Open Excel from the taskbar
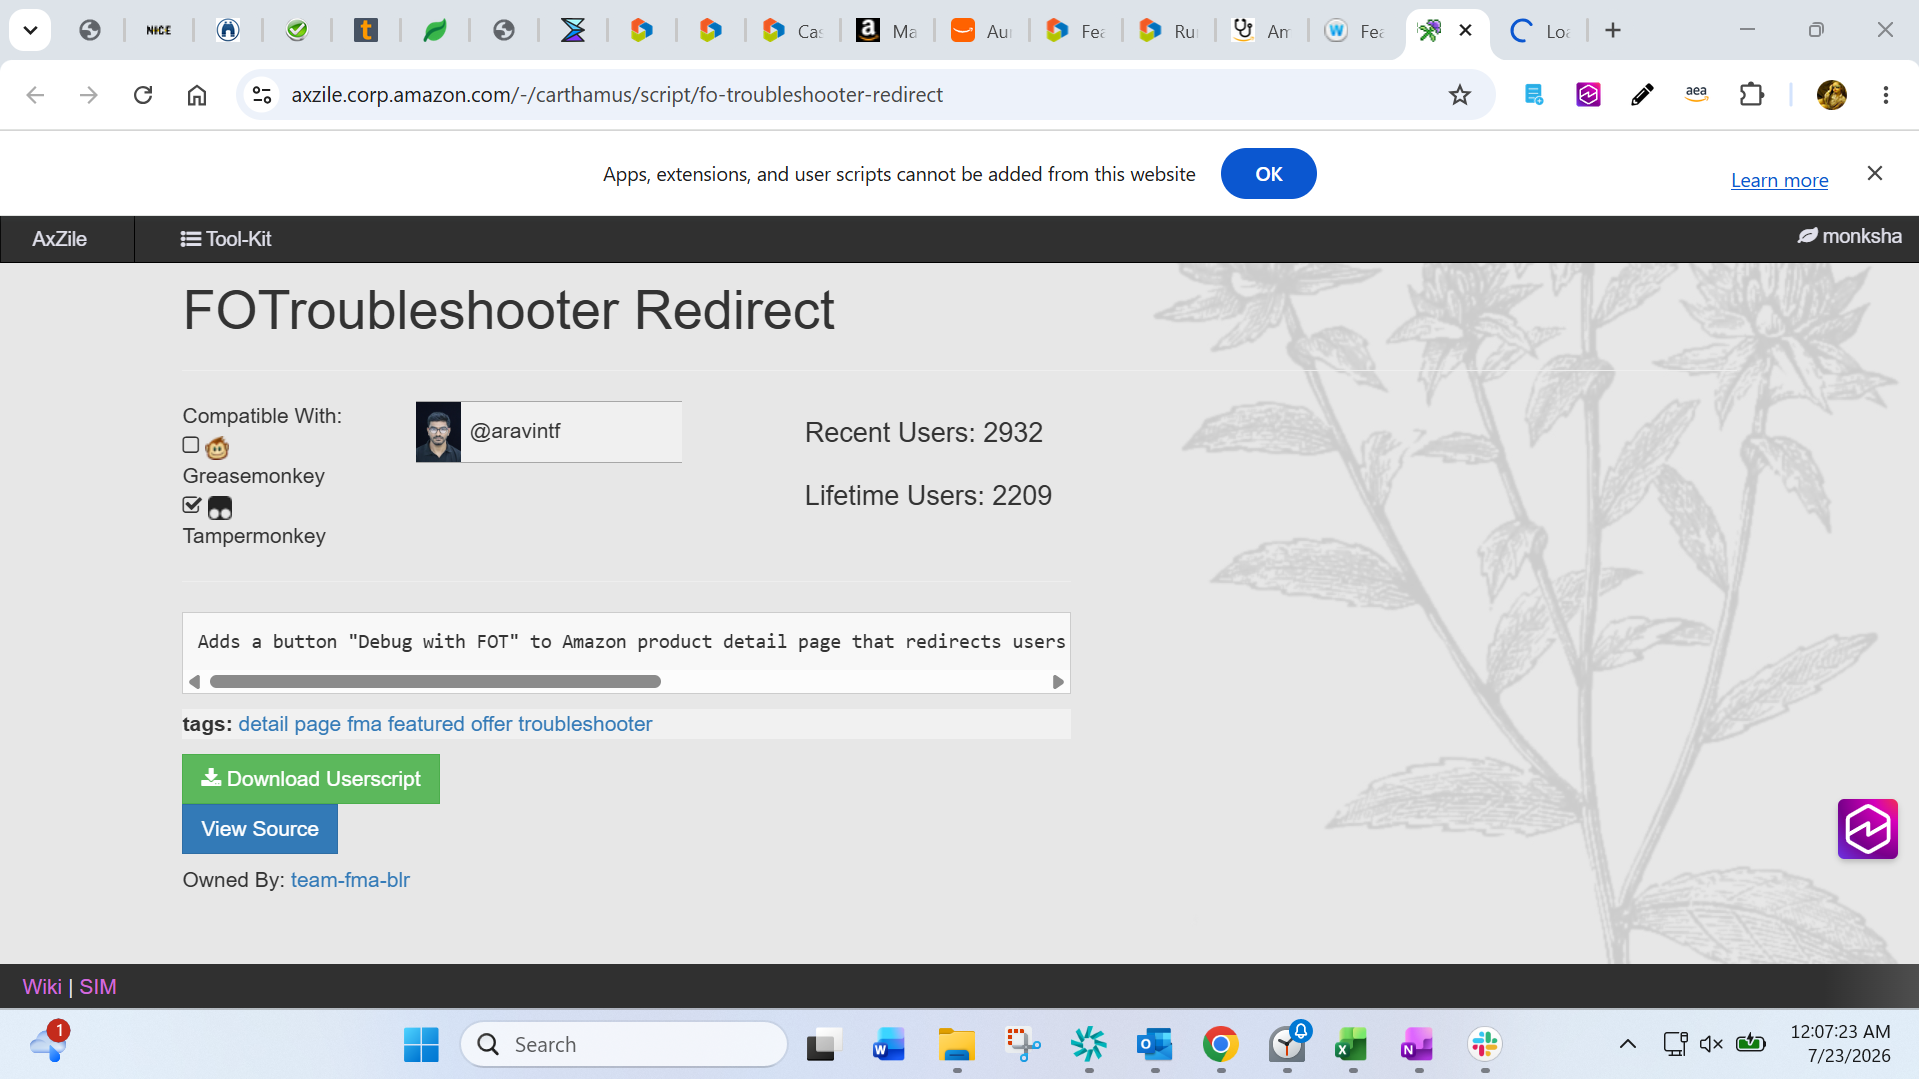 coord(1352,1045)
